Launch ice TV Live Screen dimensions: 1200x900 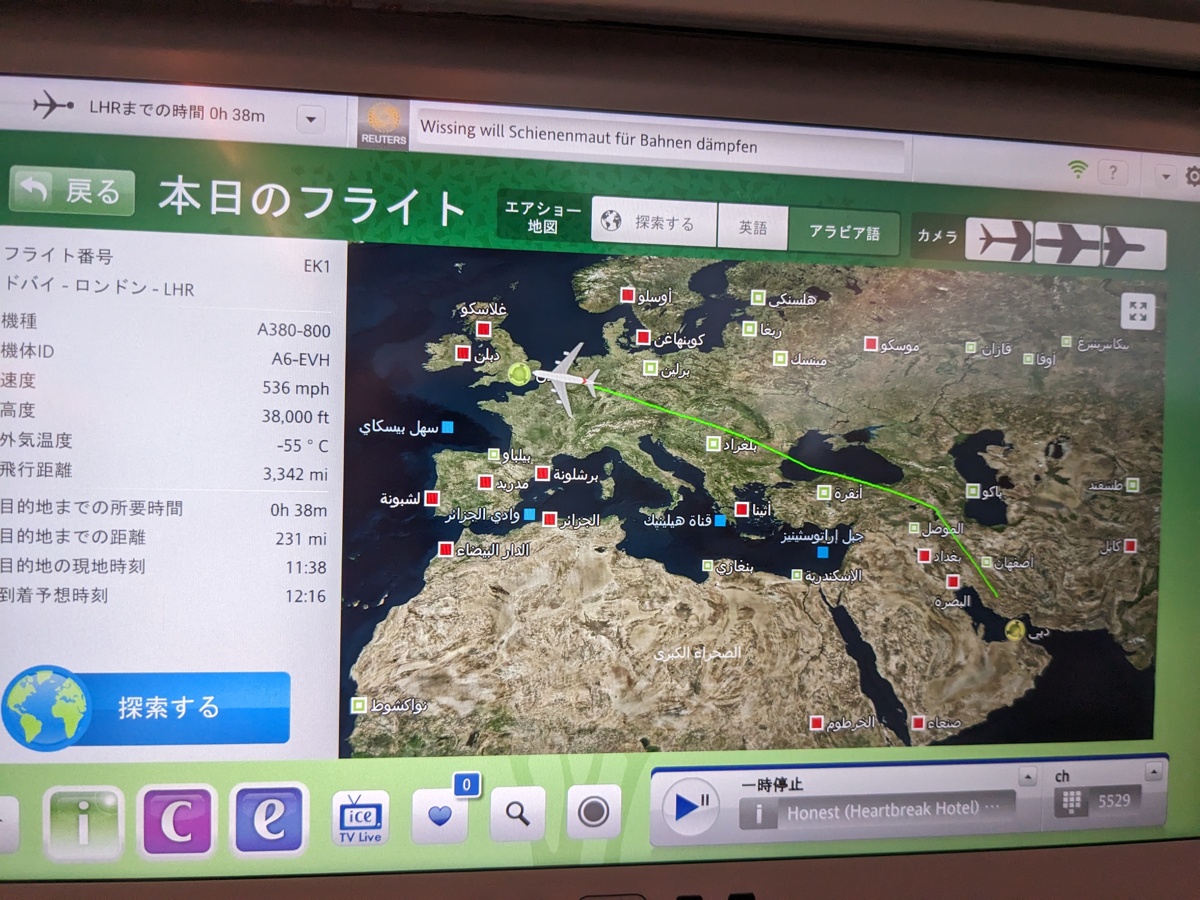click(360, 817)
